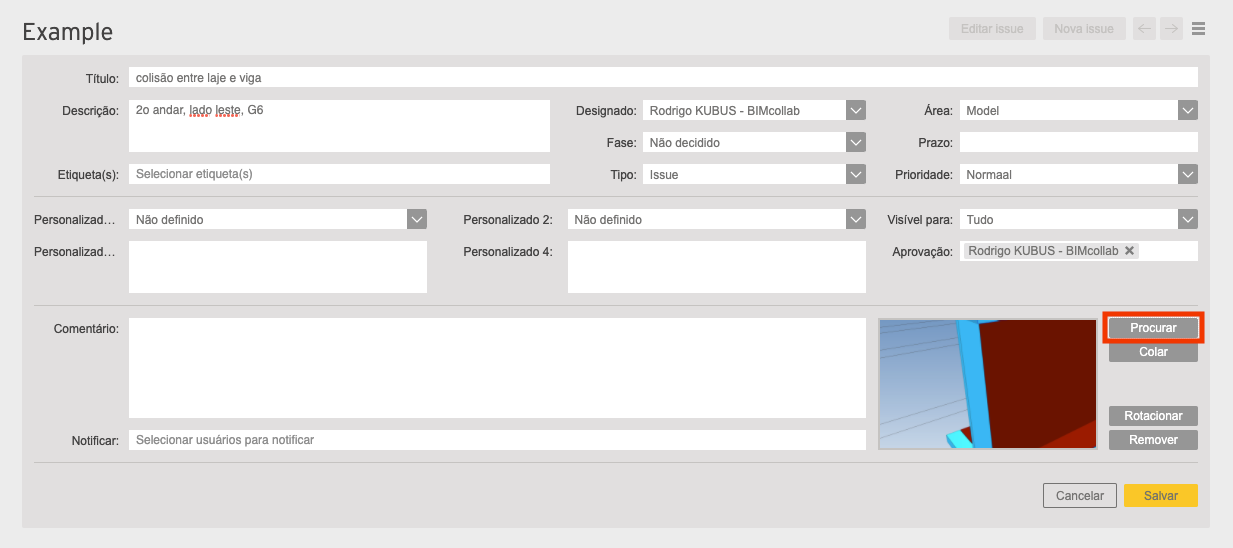The image size is (1233, 548).
Task: Click the Nova issue button
Action: [x=1084, y=29]
